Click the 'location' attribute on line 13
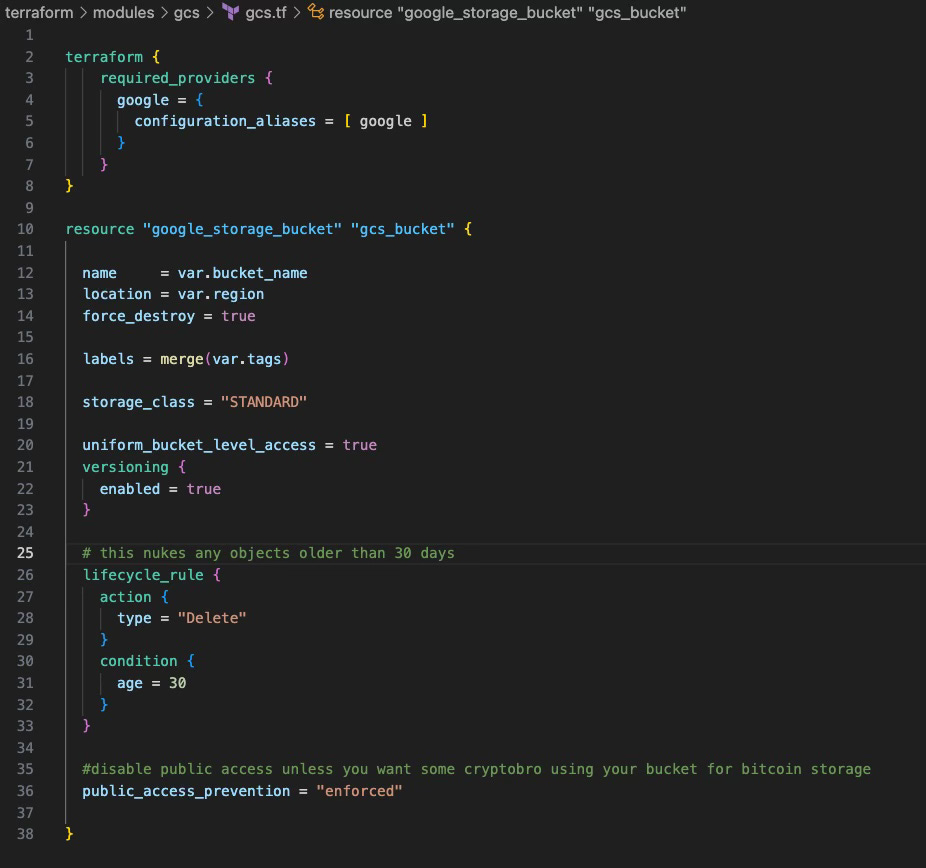926x868 pixels. tap(117, 294)
